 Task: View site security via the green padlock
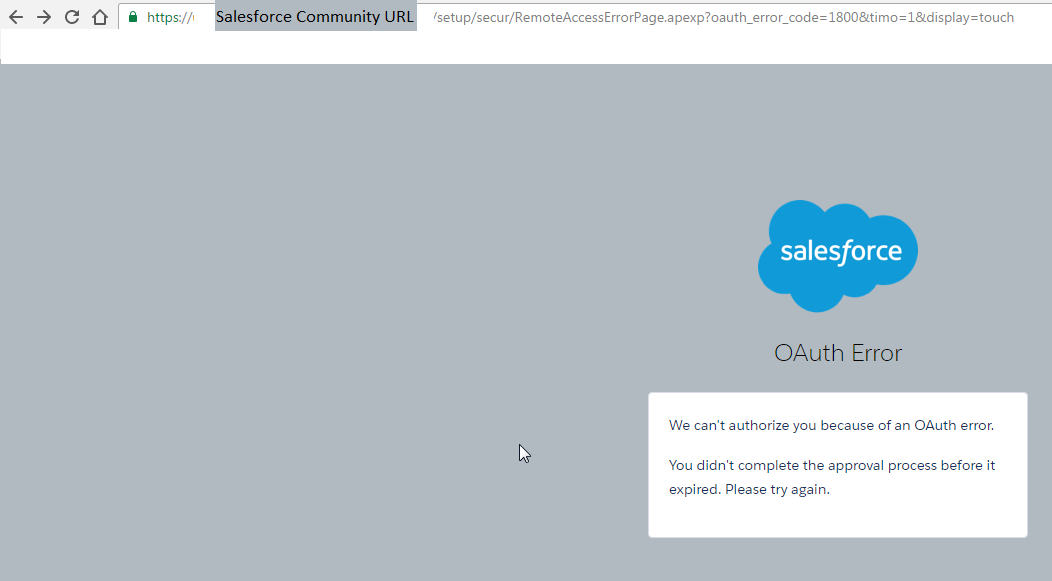133,17
